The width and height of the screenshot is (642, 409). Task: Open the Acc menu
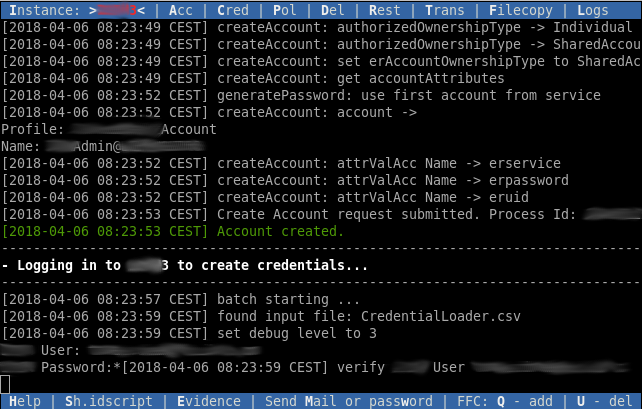(x=181, y=10)
